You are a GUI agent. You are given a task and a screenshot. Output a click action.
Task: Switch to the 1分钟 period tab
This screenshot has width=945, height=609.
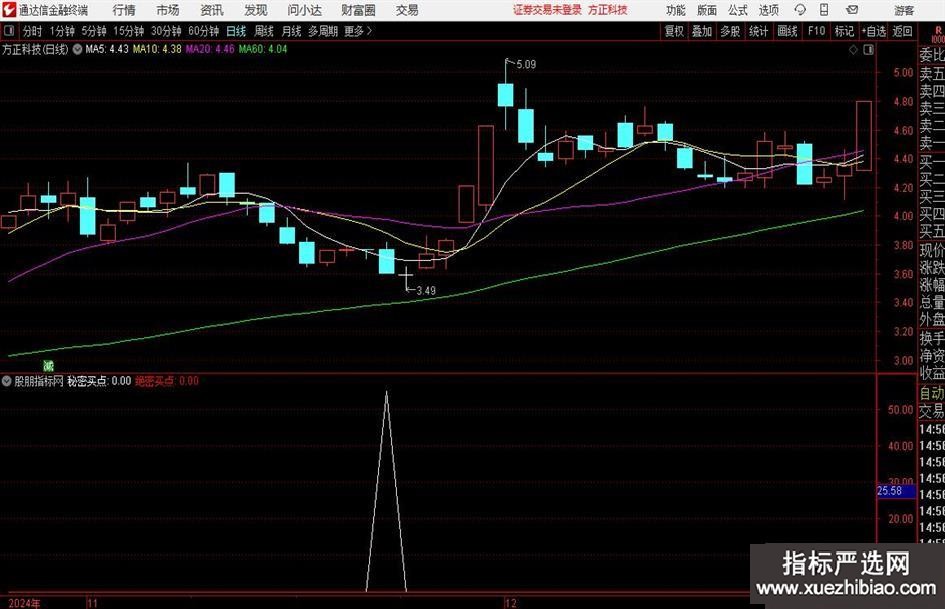pyautogui.click(x=62, y=31)
